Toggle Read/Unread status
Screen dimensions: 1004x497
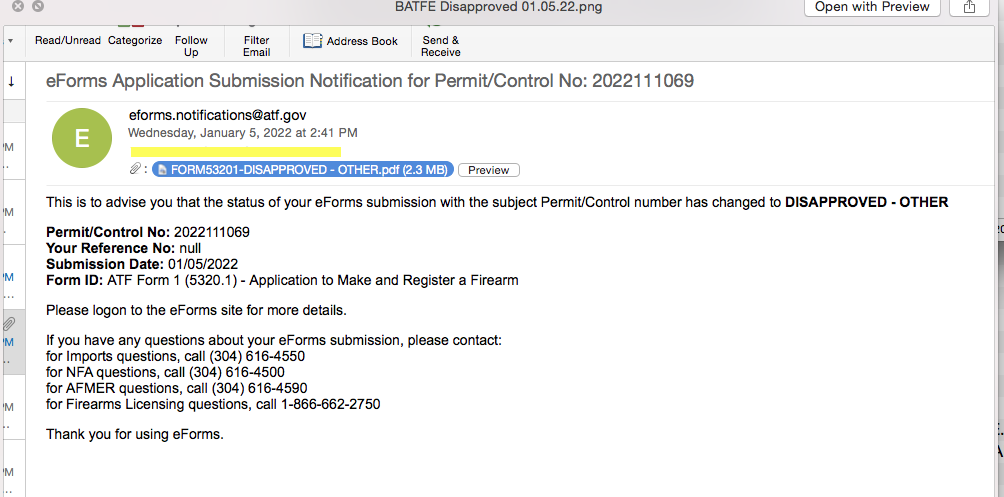[x=68, y=40]
